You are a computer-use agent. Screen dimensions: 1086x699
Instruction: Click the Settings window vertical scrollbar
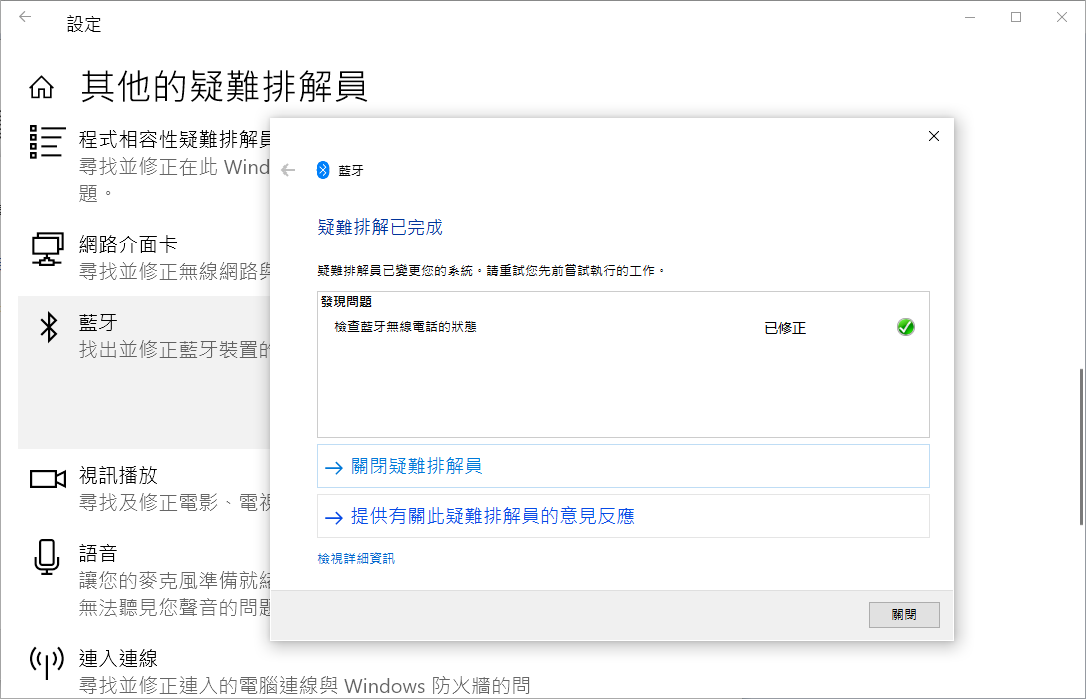click(x=1079, y=446)
